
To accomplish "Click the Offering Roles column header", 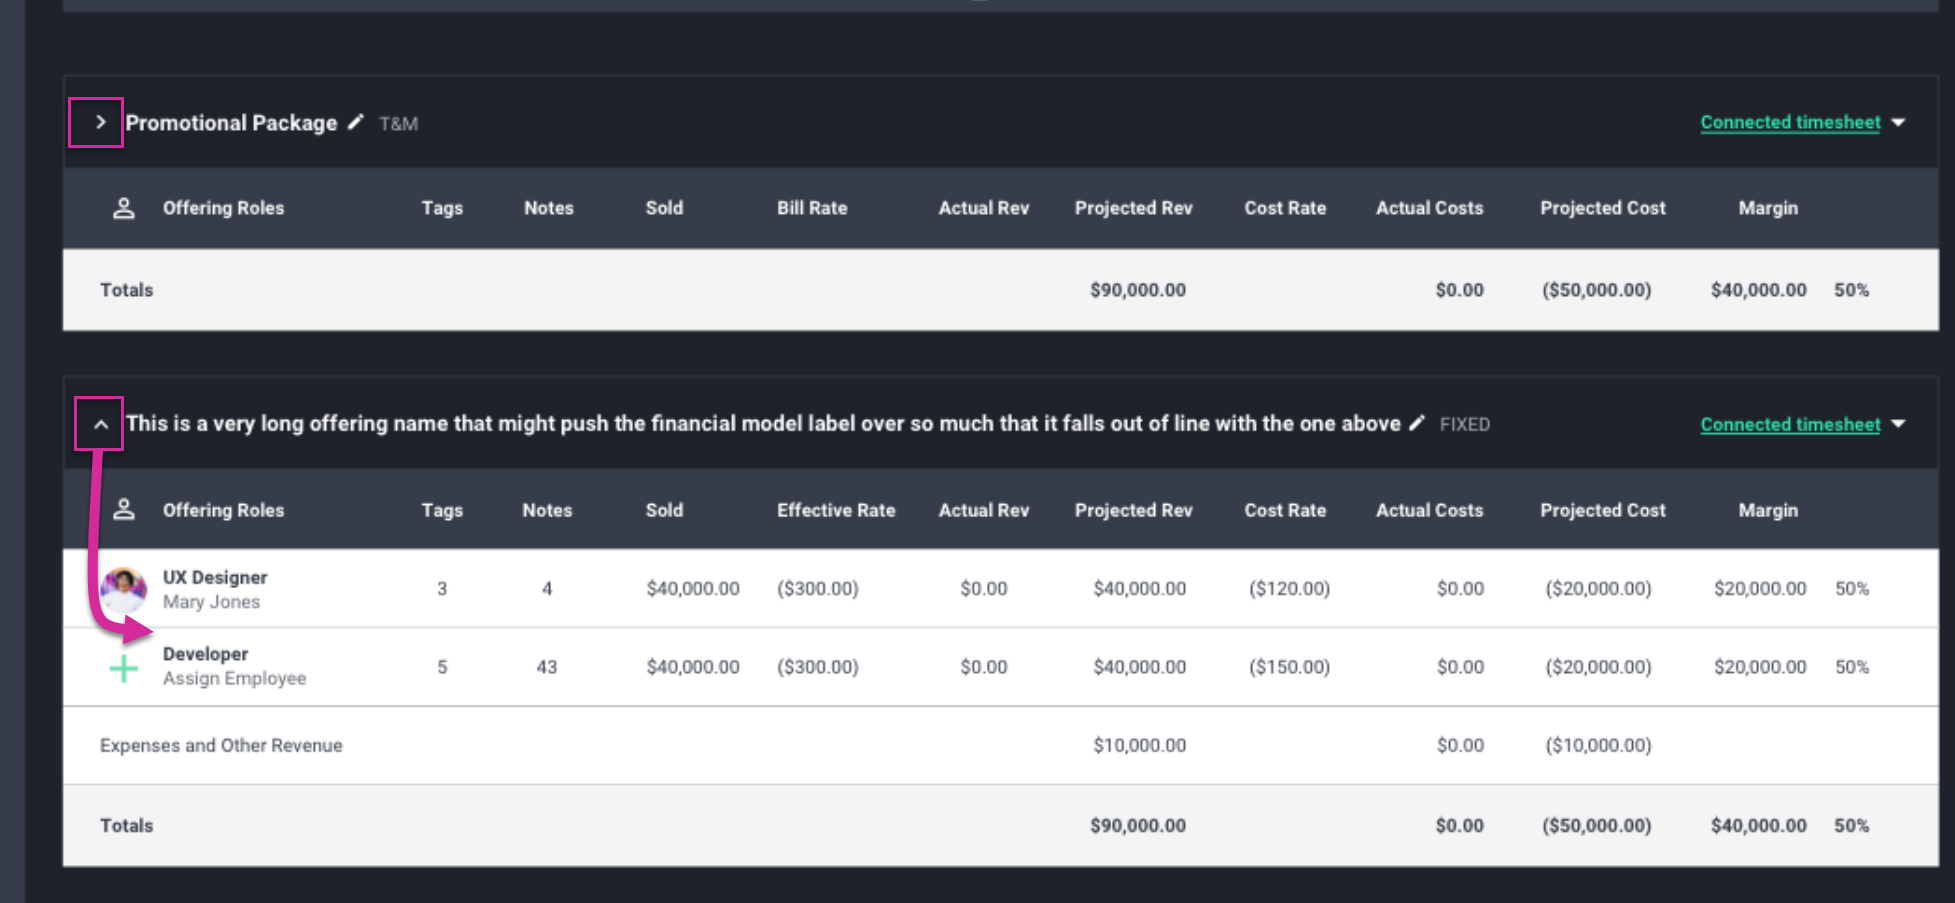I will pos(223,208).
